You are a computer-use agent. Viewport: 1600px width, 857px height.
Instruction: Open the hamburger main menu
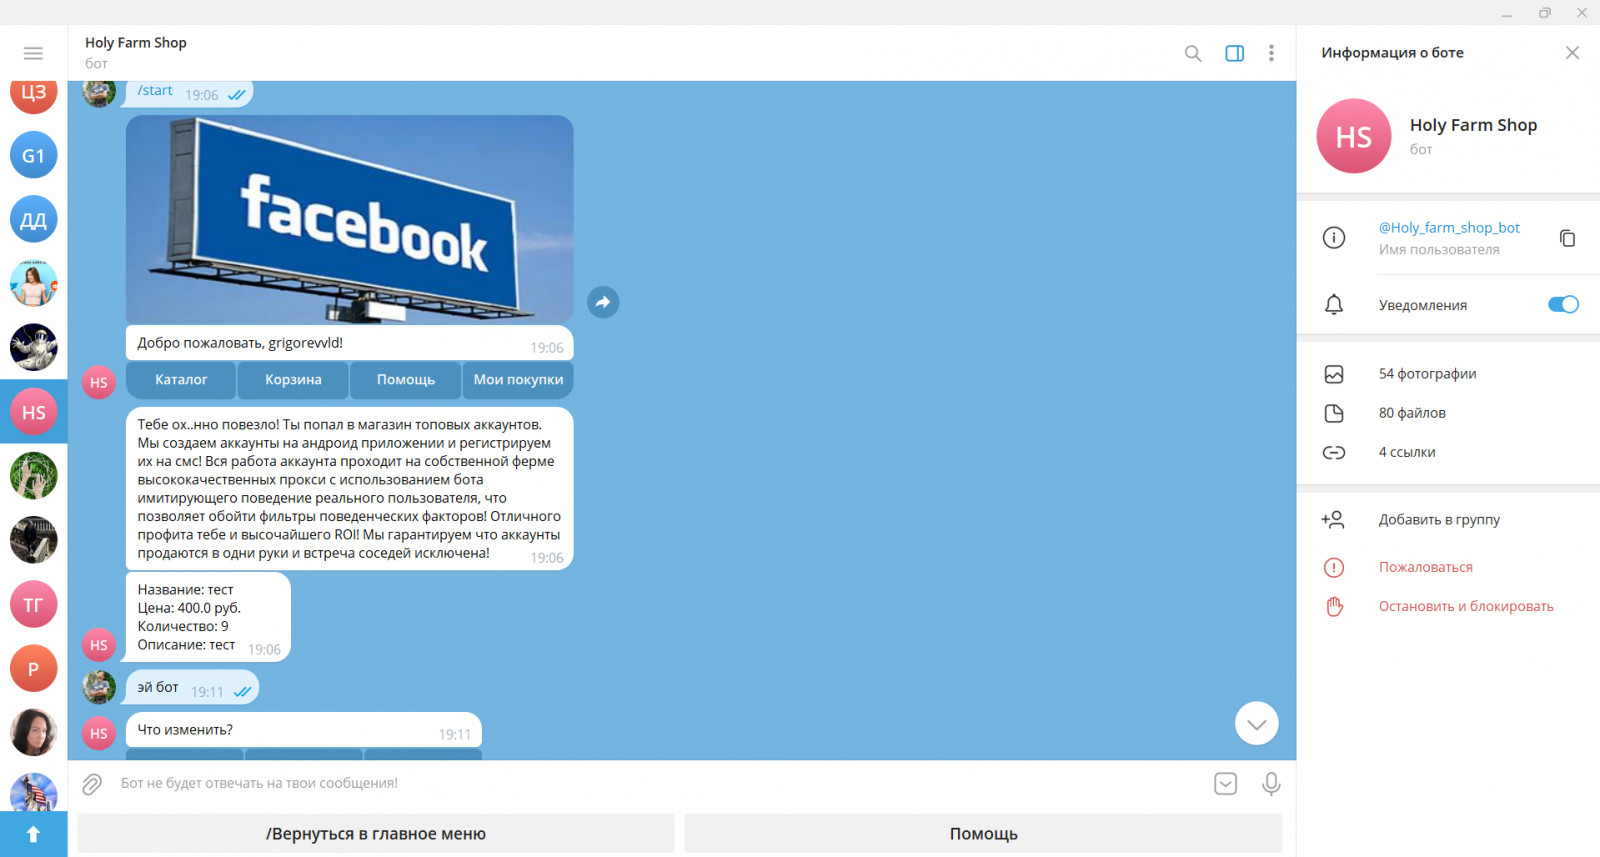pos(33,53)
